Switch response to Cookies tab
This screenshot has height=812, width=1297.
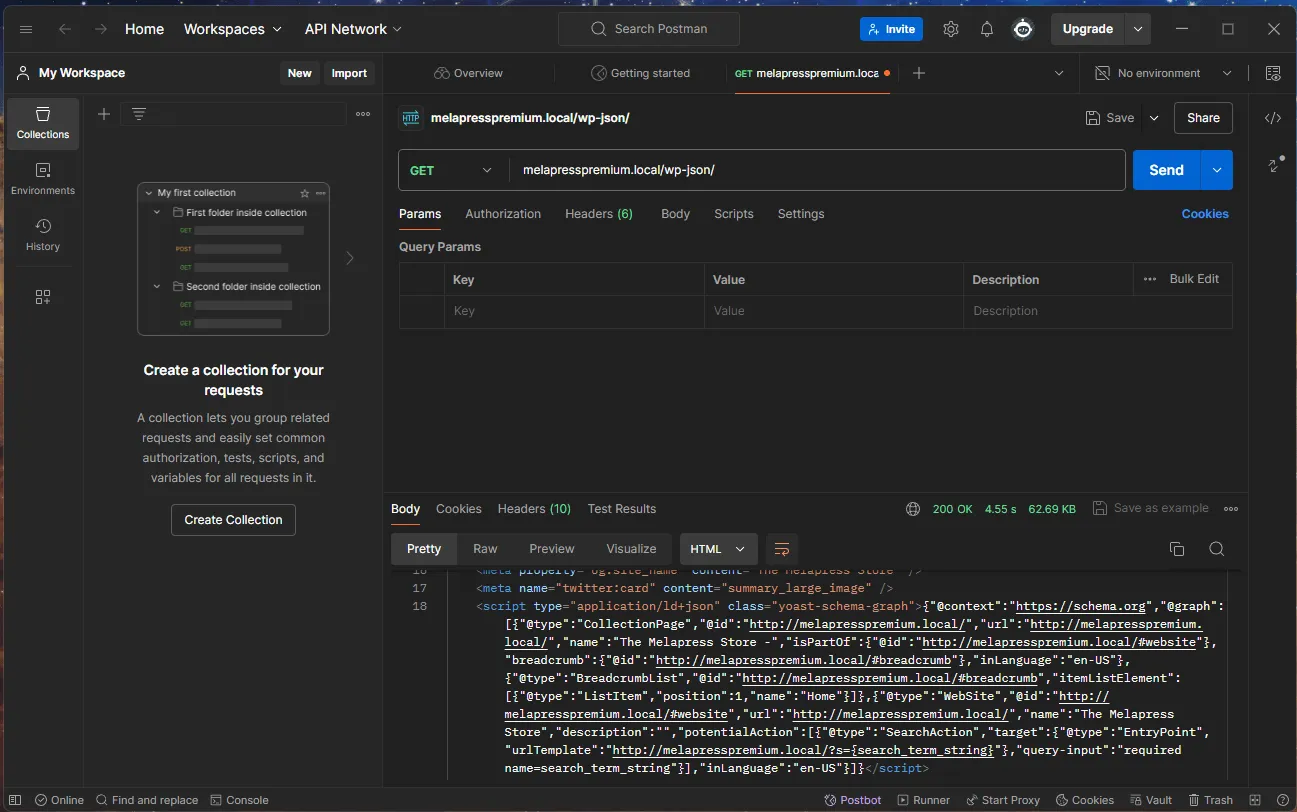click(x=459, y=509)
